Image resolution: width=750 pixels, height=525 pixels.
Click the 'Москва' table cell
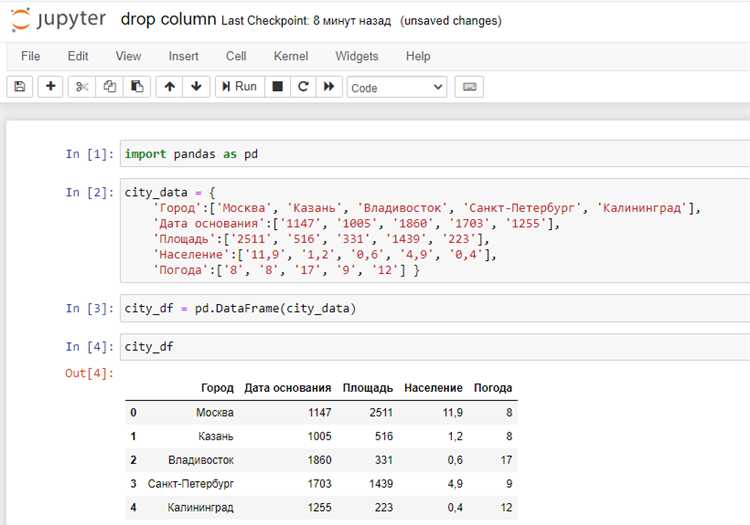point(215,412)
